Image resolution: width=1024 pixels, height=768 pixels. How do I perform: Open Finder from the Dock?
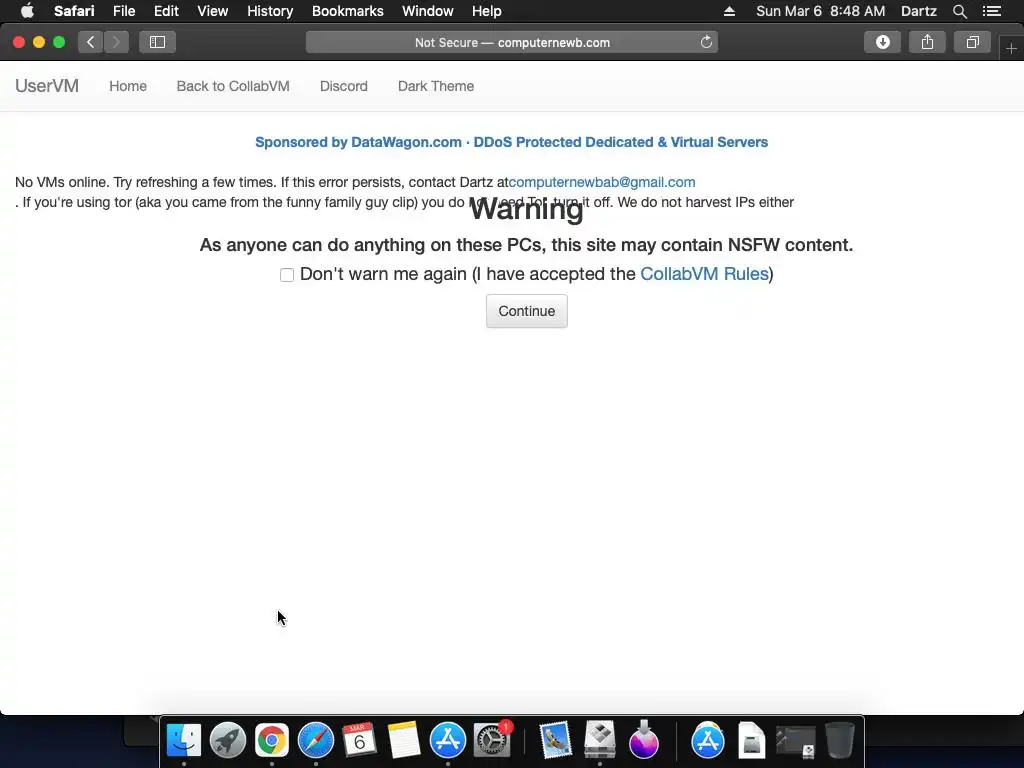click(184, 740)
